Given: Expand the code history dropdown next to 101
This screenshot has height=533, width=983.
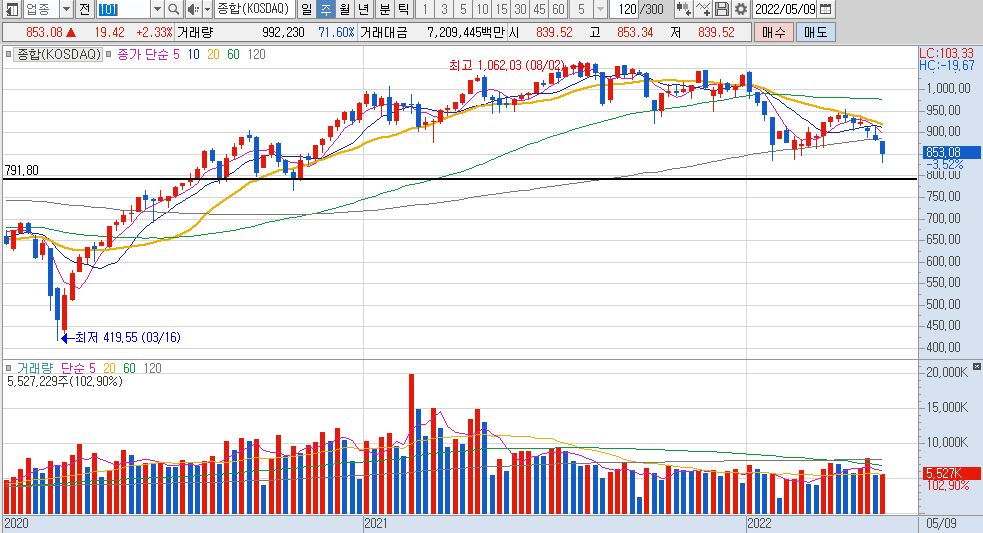Looking at the screenshot, I should pos(158,9).
